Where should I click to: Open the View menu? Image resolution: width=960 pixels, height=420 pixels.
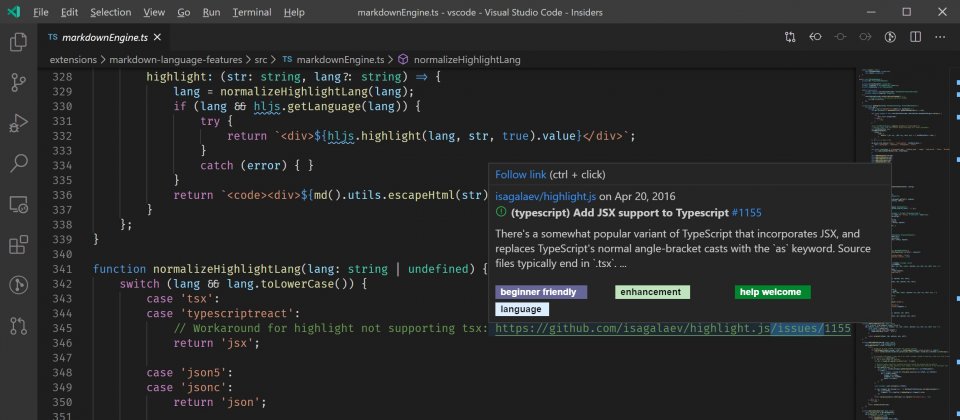[154, 12]
